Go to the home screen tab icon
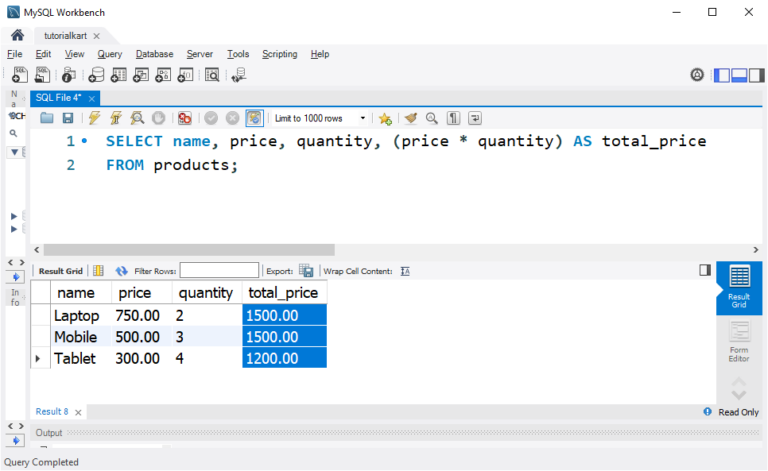The image size is (768, 471). (x=17, y=35)
